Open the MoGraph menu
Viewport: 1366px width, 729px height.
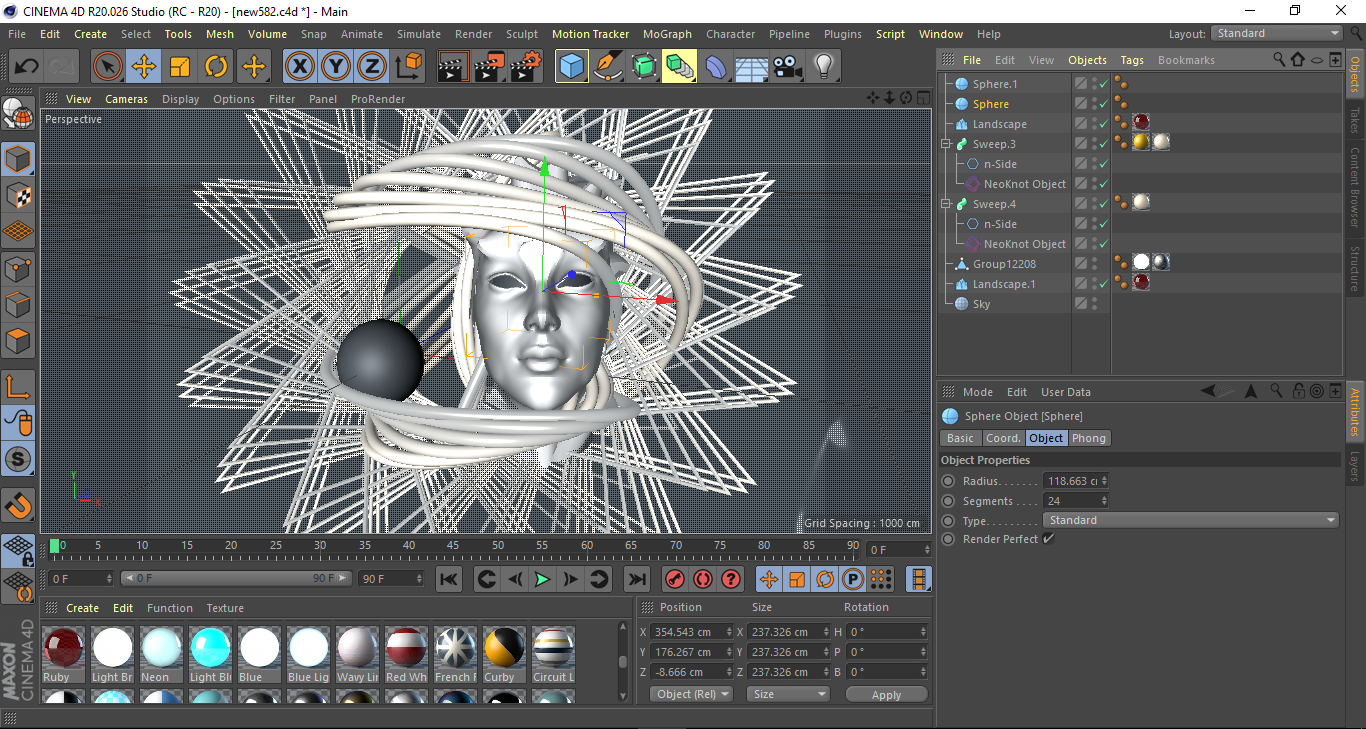click(x=667, y=34)
